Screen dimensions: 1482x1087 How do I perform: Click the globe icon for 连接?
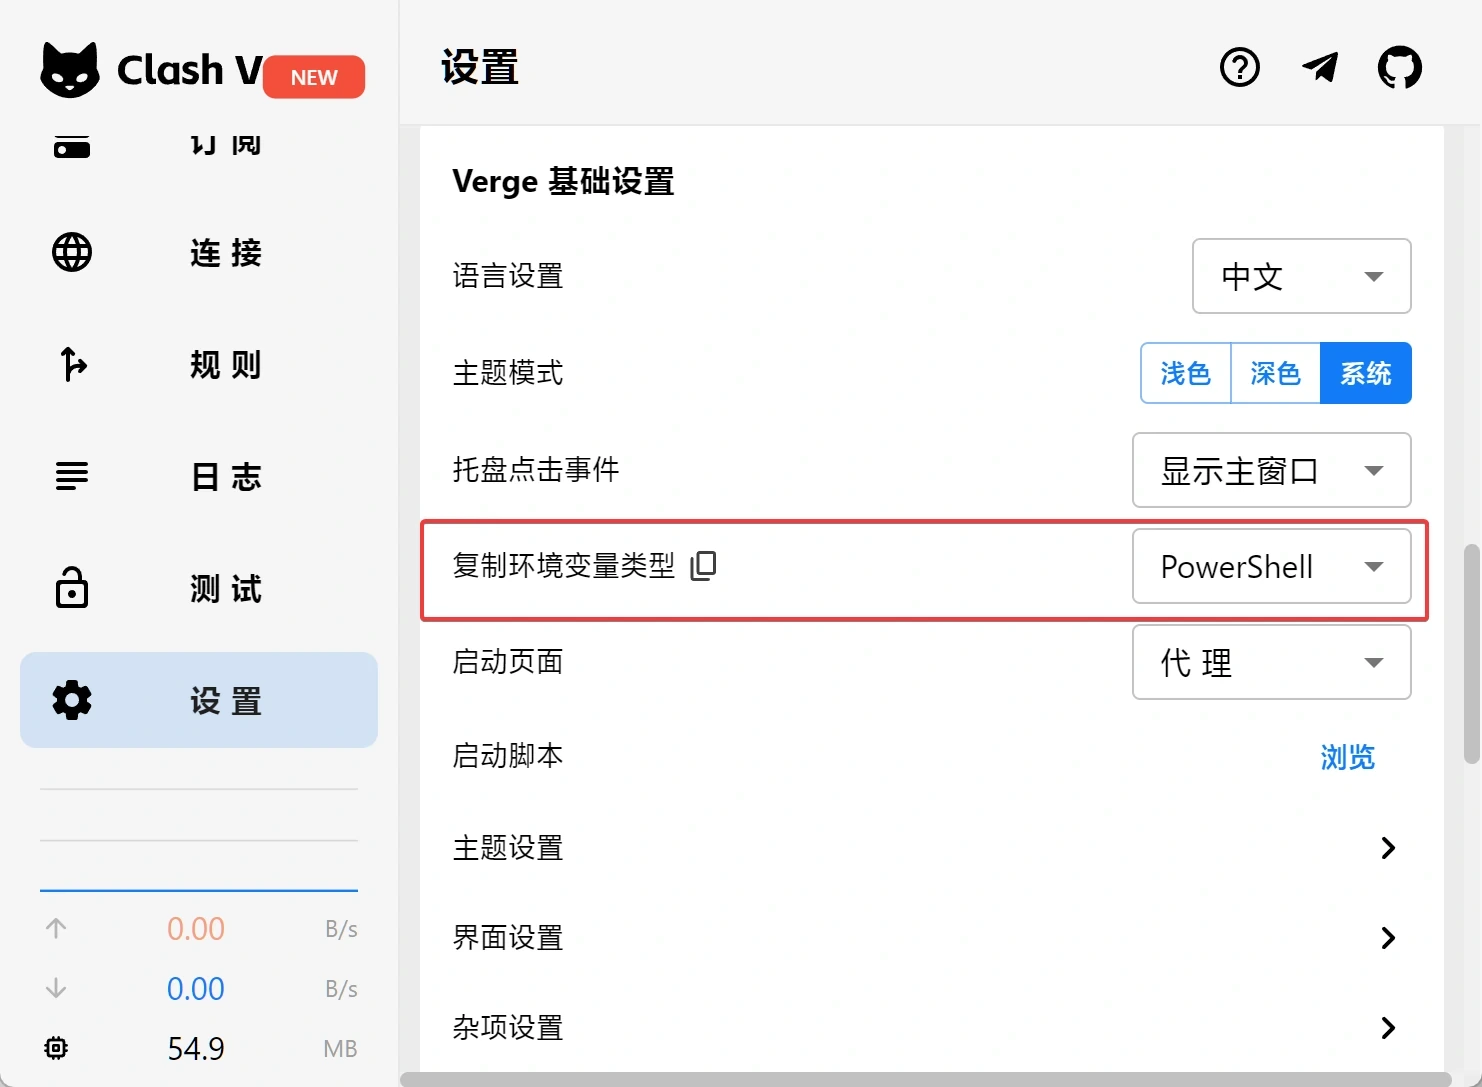pyautogui.click(x=72, y=252)
